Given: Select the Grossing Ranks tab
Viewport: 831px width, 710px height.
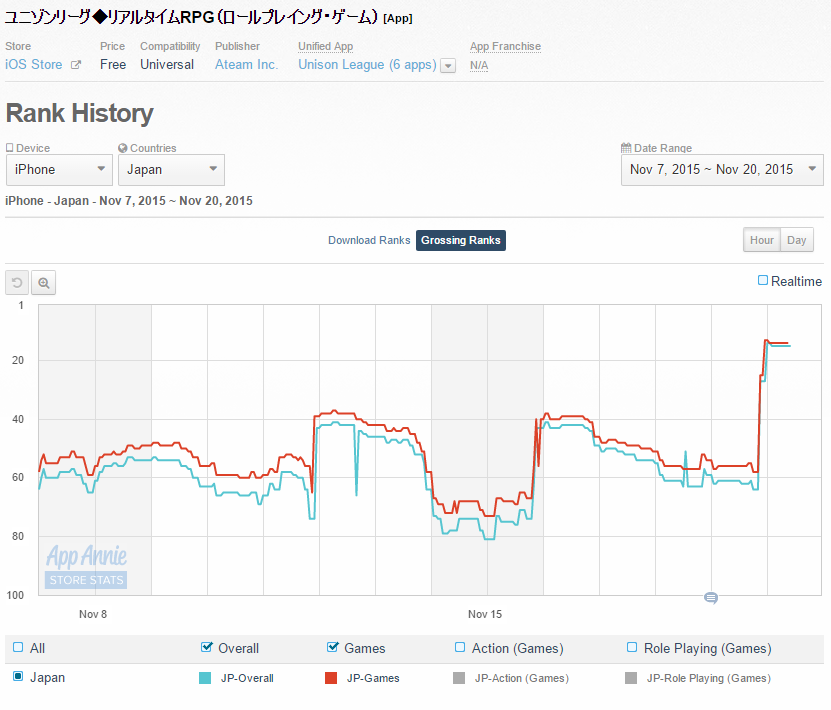Looking at the screenshot, I should [461, 240].
